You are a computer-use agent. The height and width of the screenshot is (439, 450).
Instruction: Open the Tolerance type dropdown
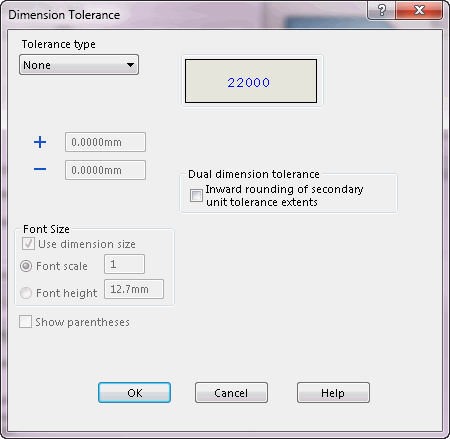pyautogui.click(x=79, y=65)
